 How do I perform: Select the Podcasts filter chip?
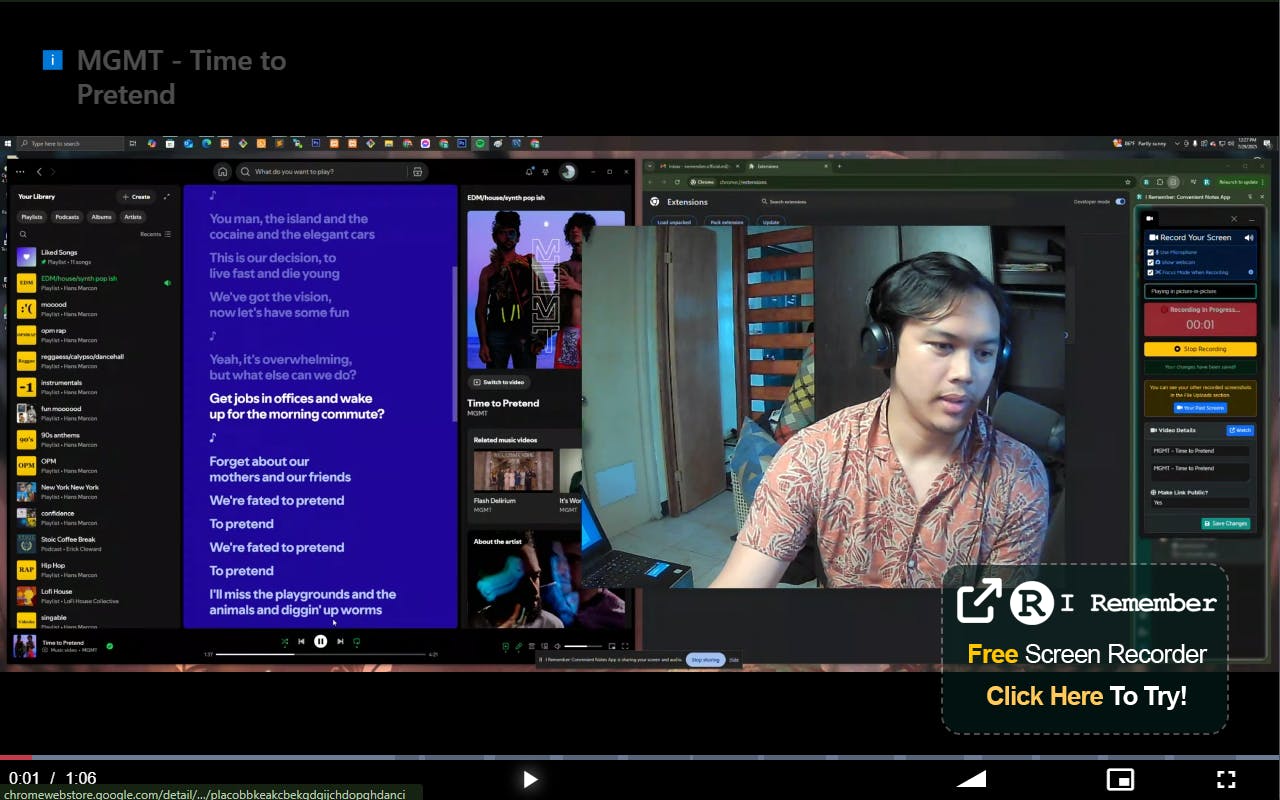click(67, 217)
